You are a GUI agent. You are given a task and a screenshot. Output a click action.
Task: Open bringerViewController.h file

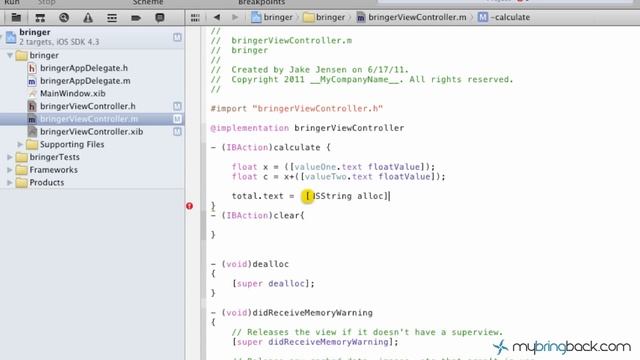(88, 106)
